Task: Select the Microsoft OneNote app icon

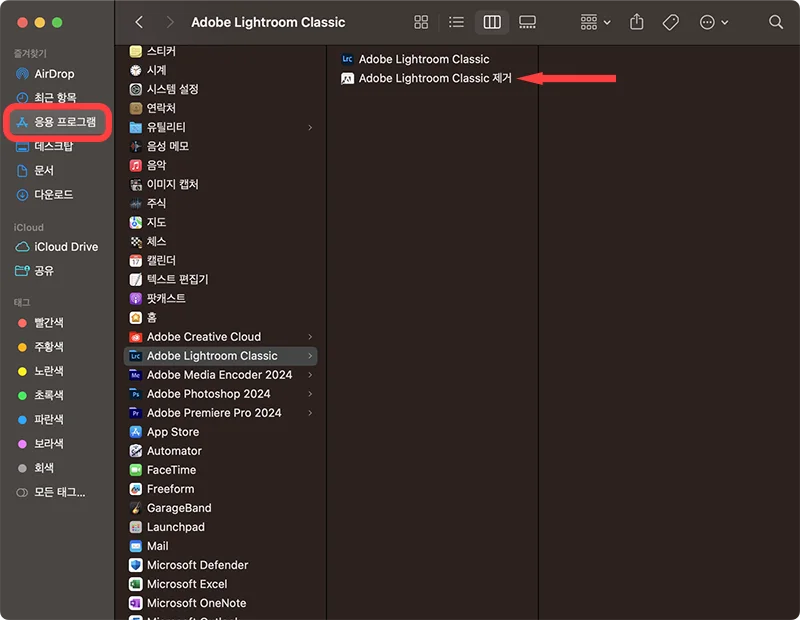Action: click(x=135, y=604)
